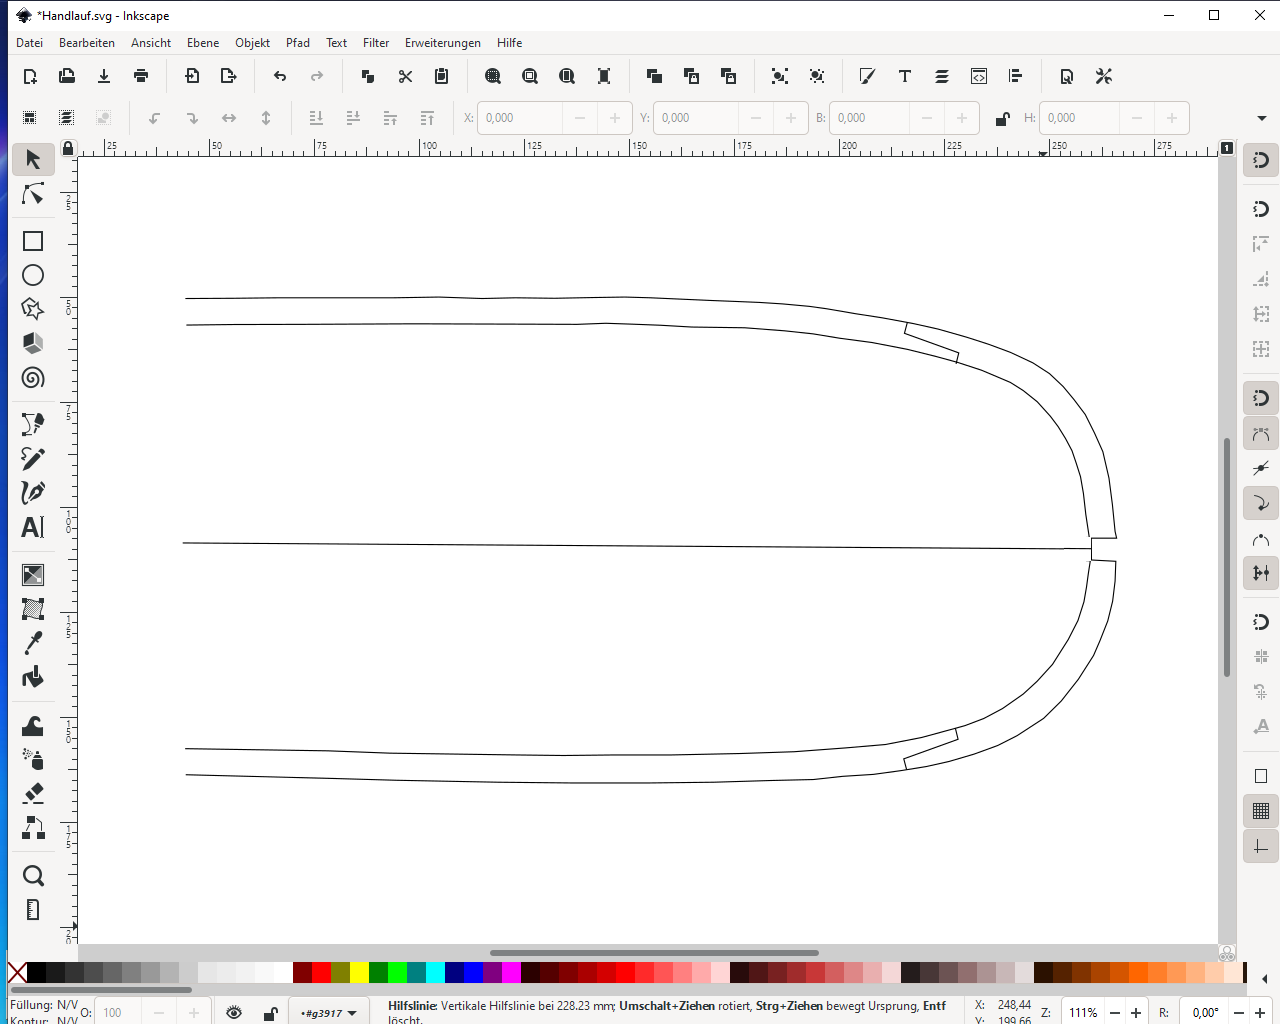1280x1024 pixels.
Task: Select the Zoom magnifier tool
Action: [33, 876]
